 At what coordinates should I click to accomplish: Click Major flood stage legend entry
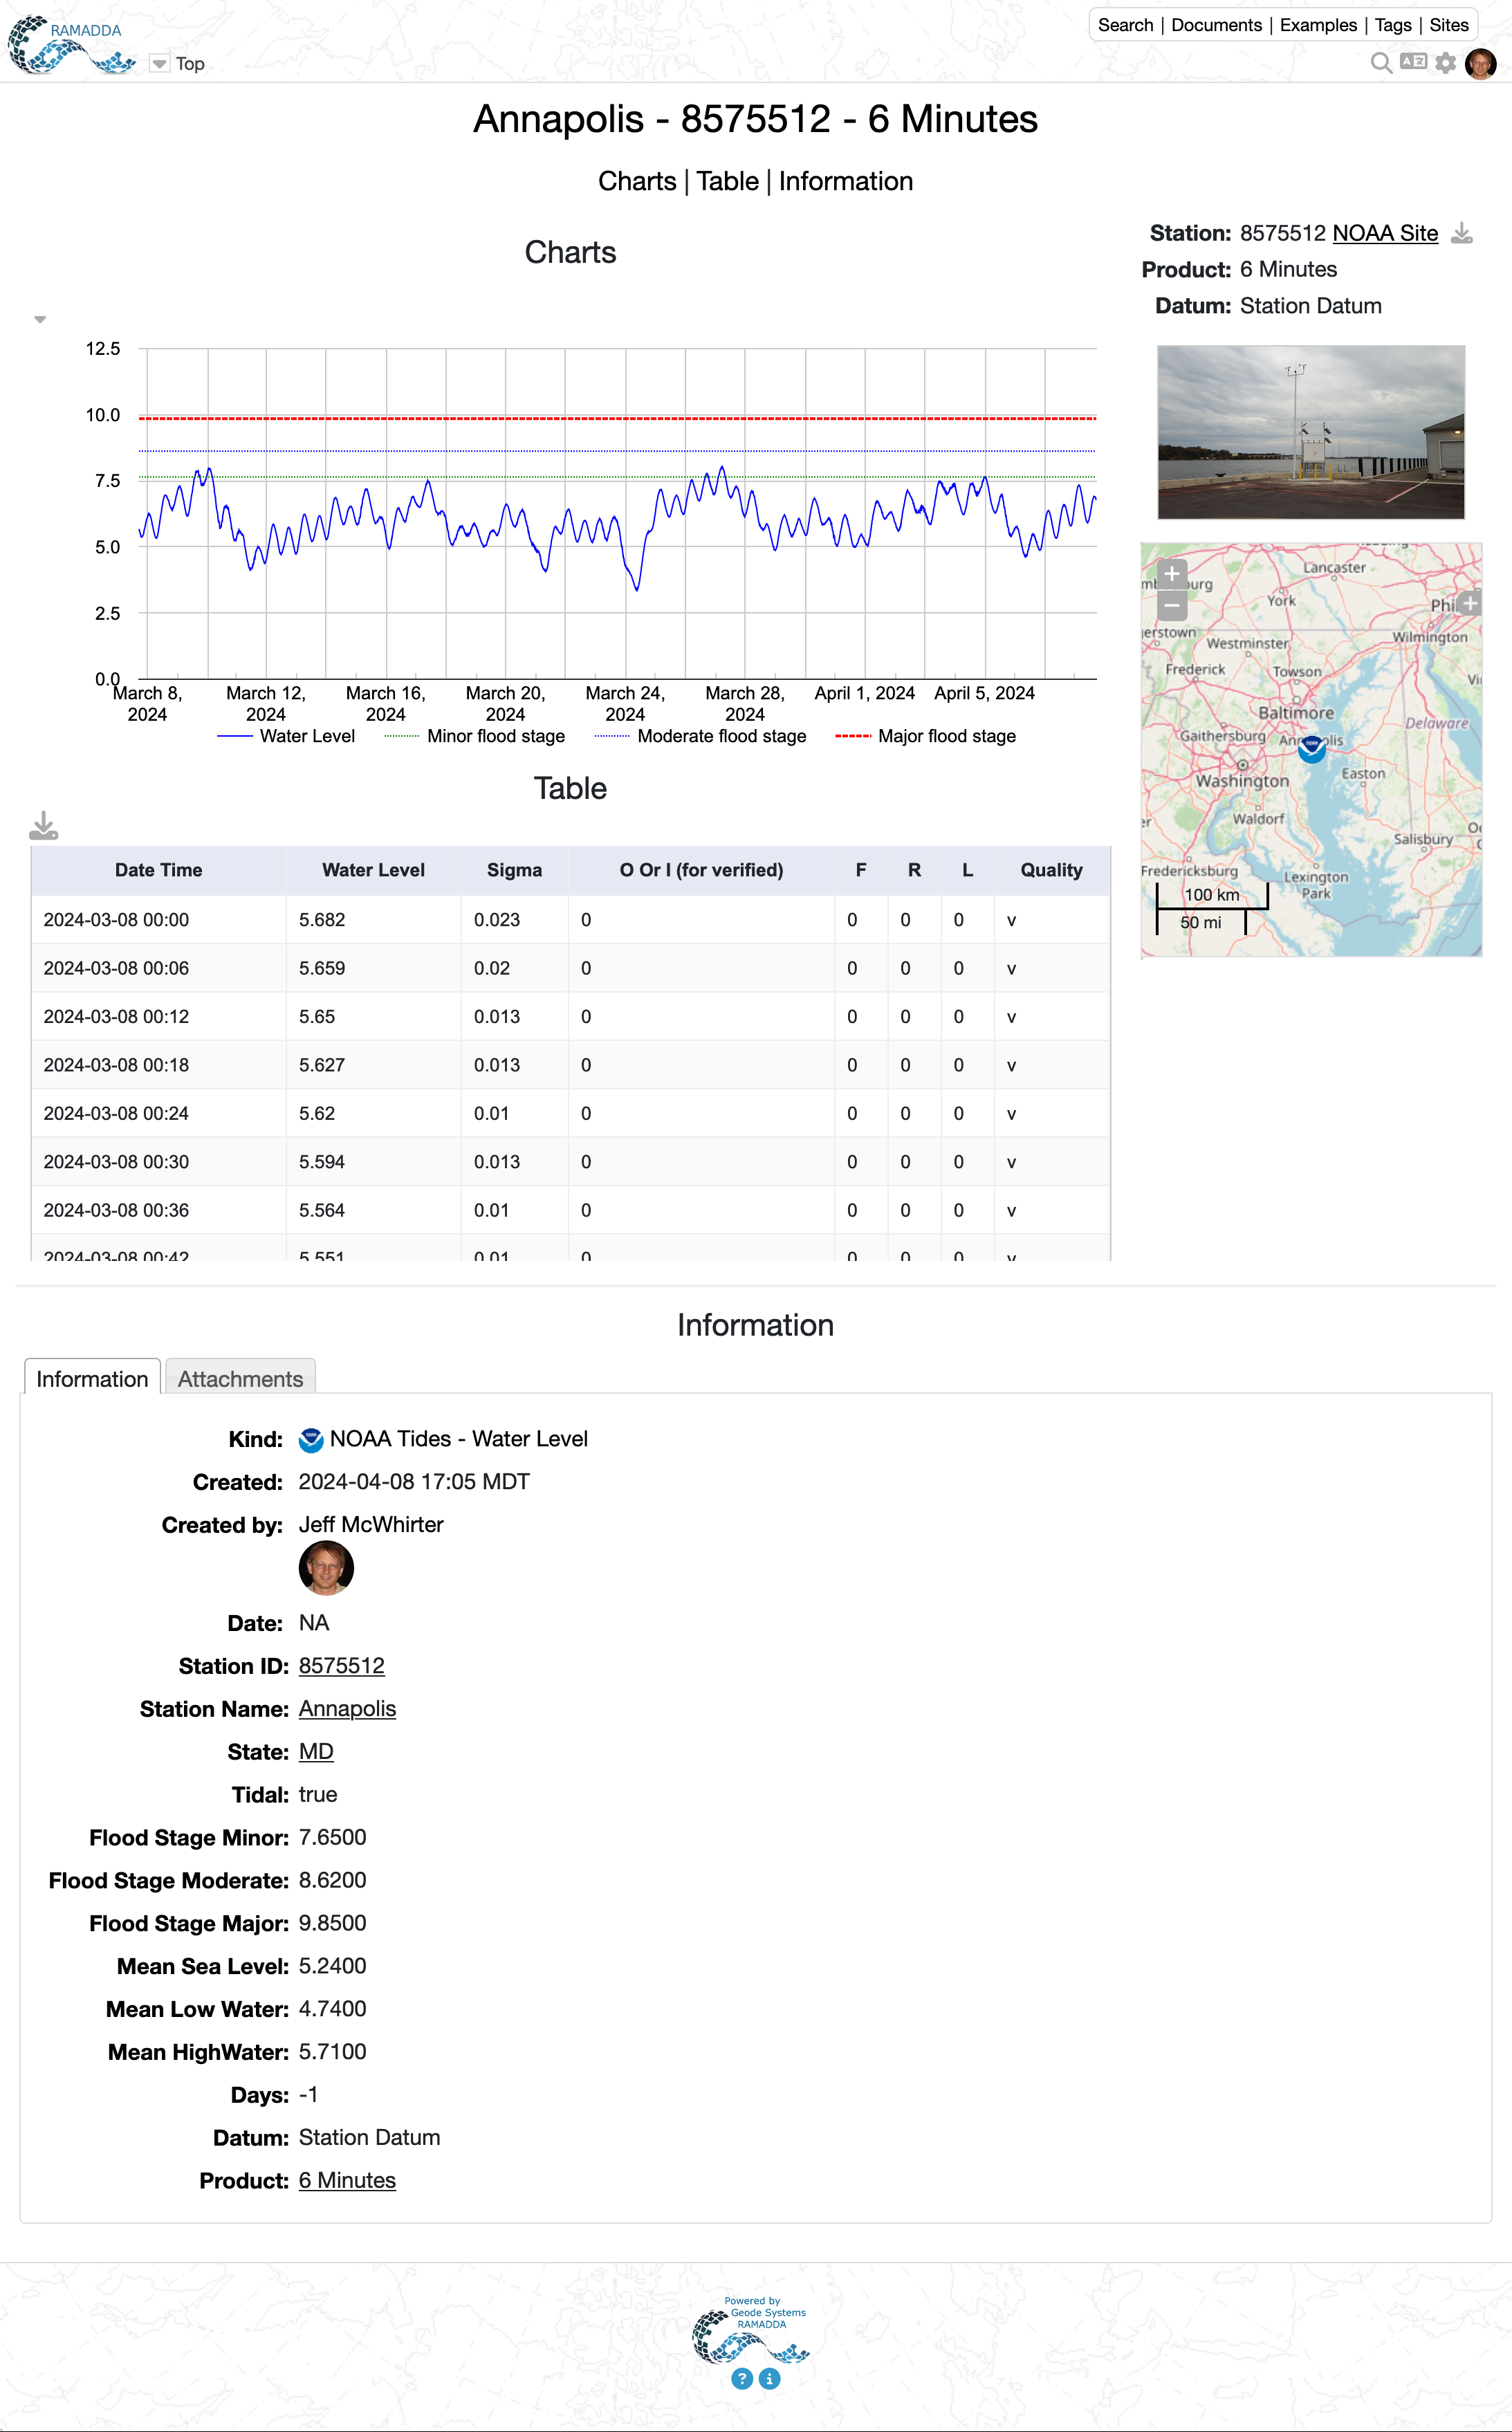[x=925, y=736]
